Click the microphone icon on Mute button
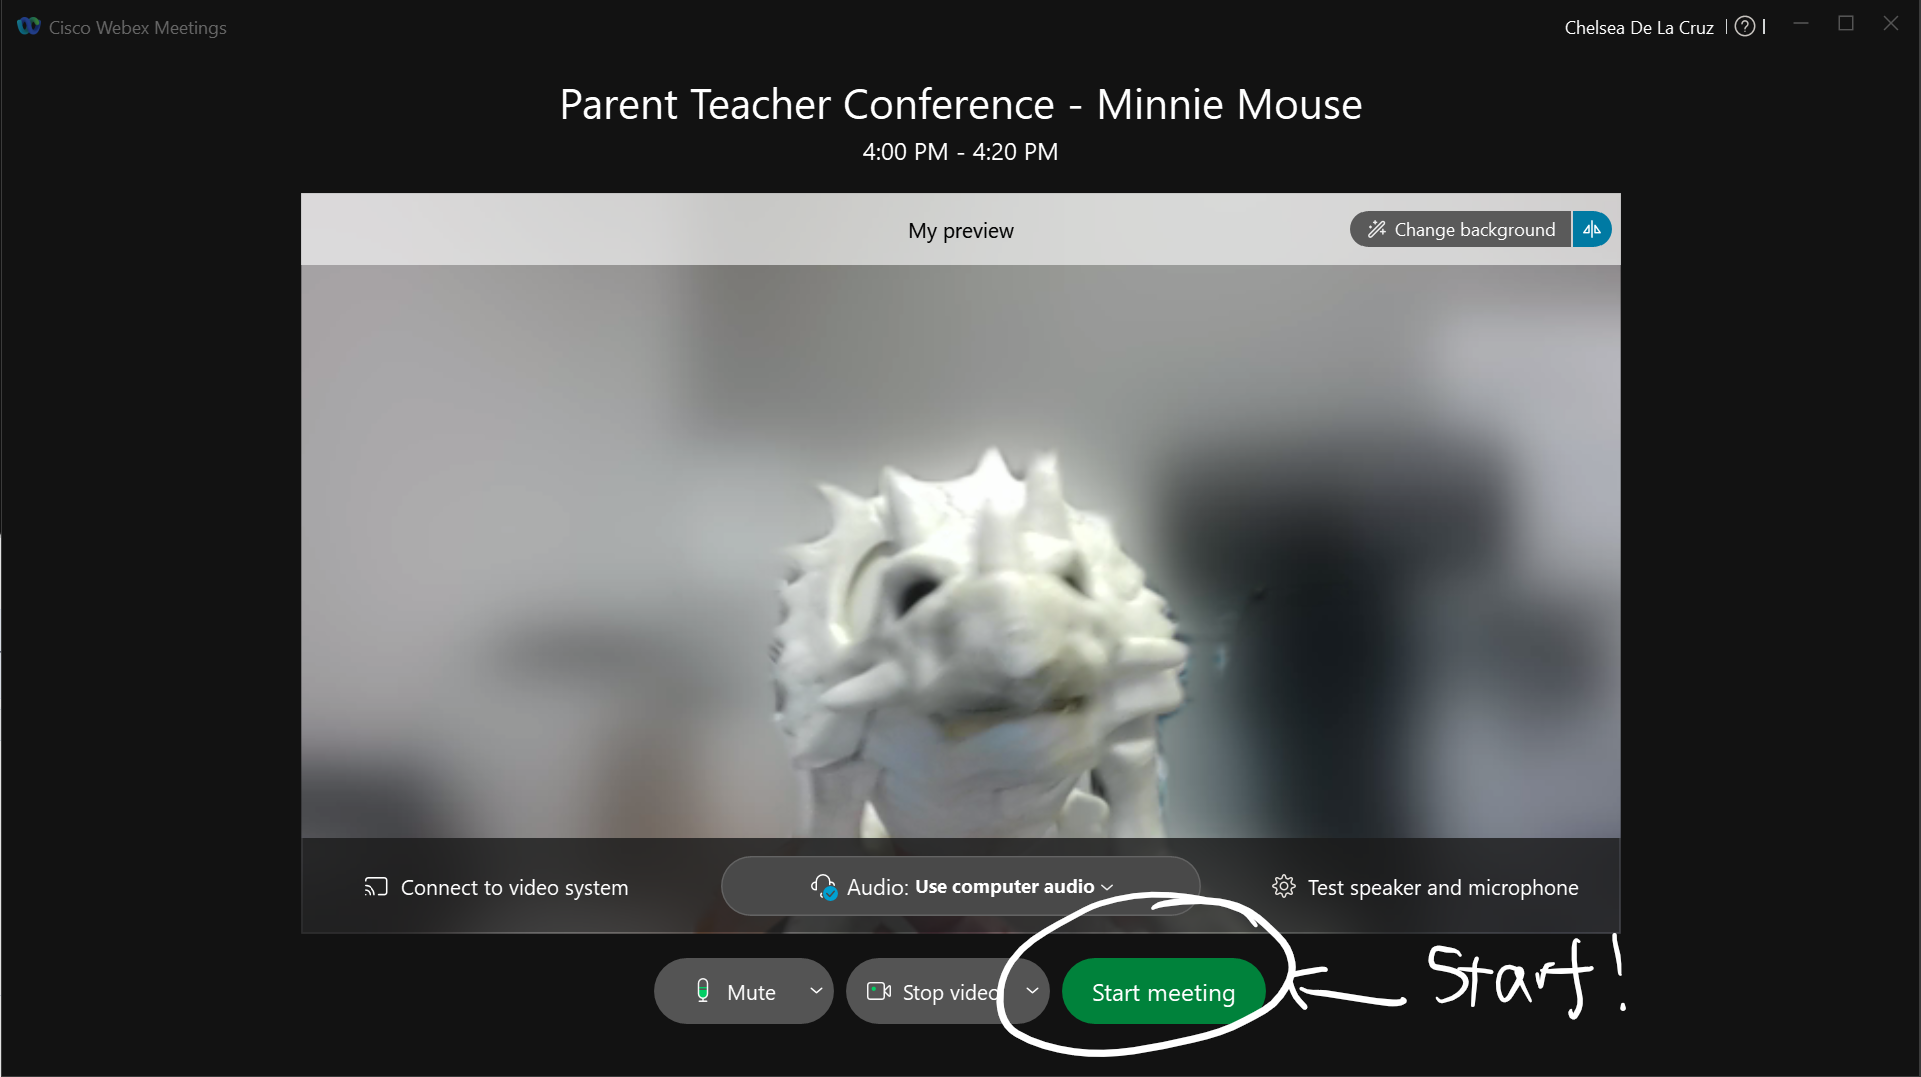Viewport: 1921px width, 1077px height. (703, 991)
